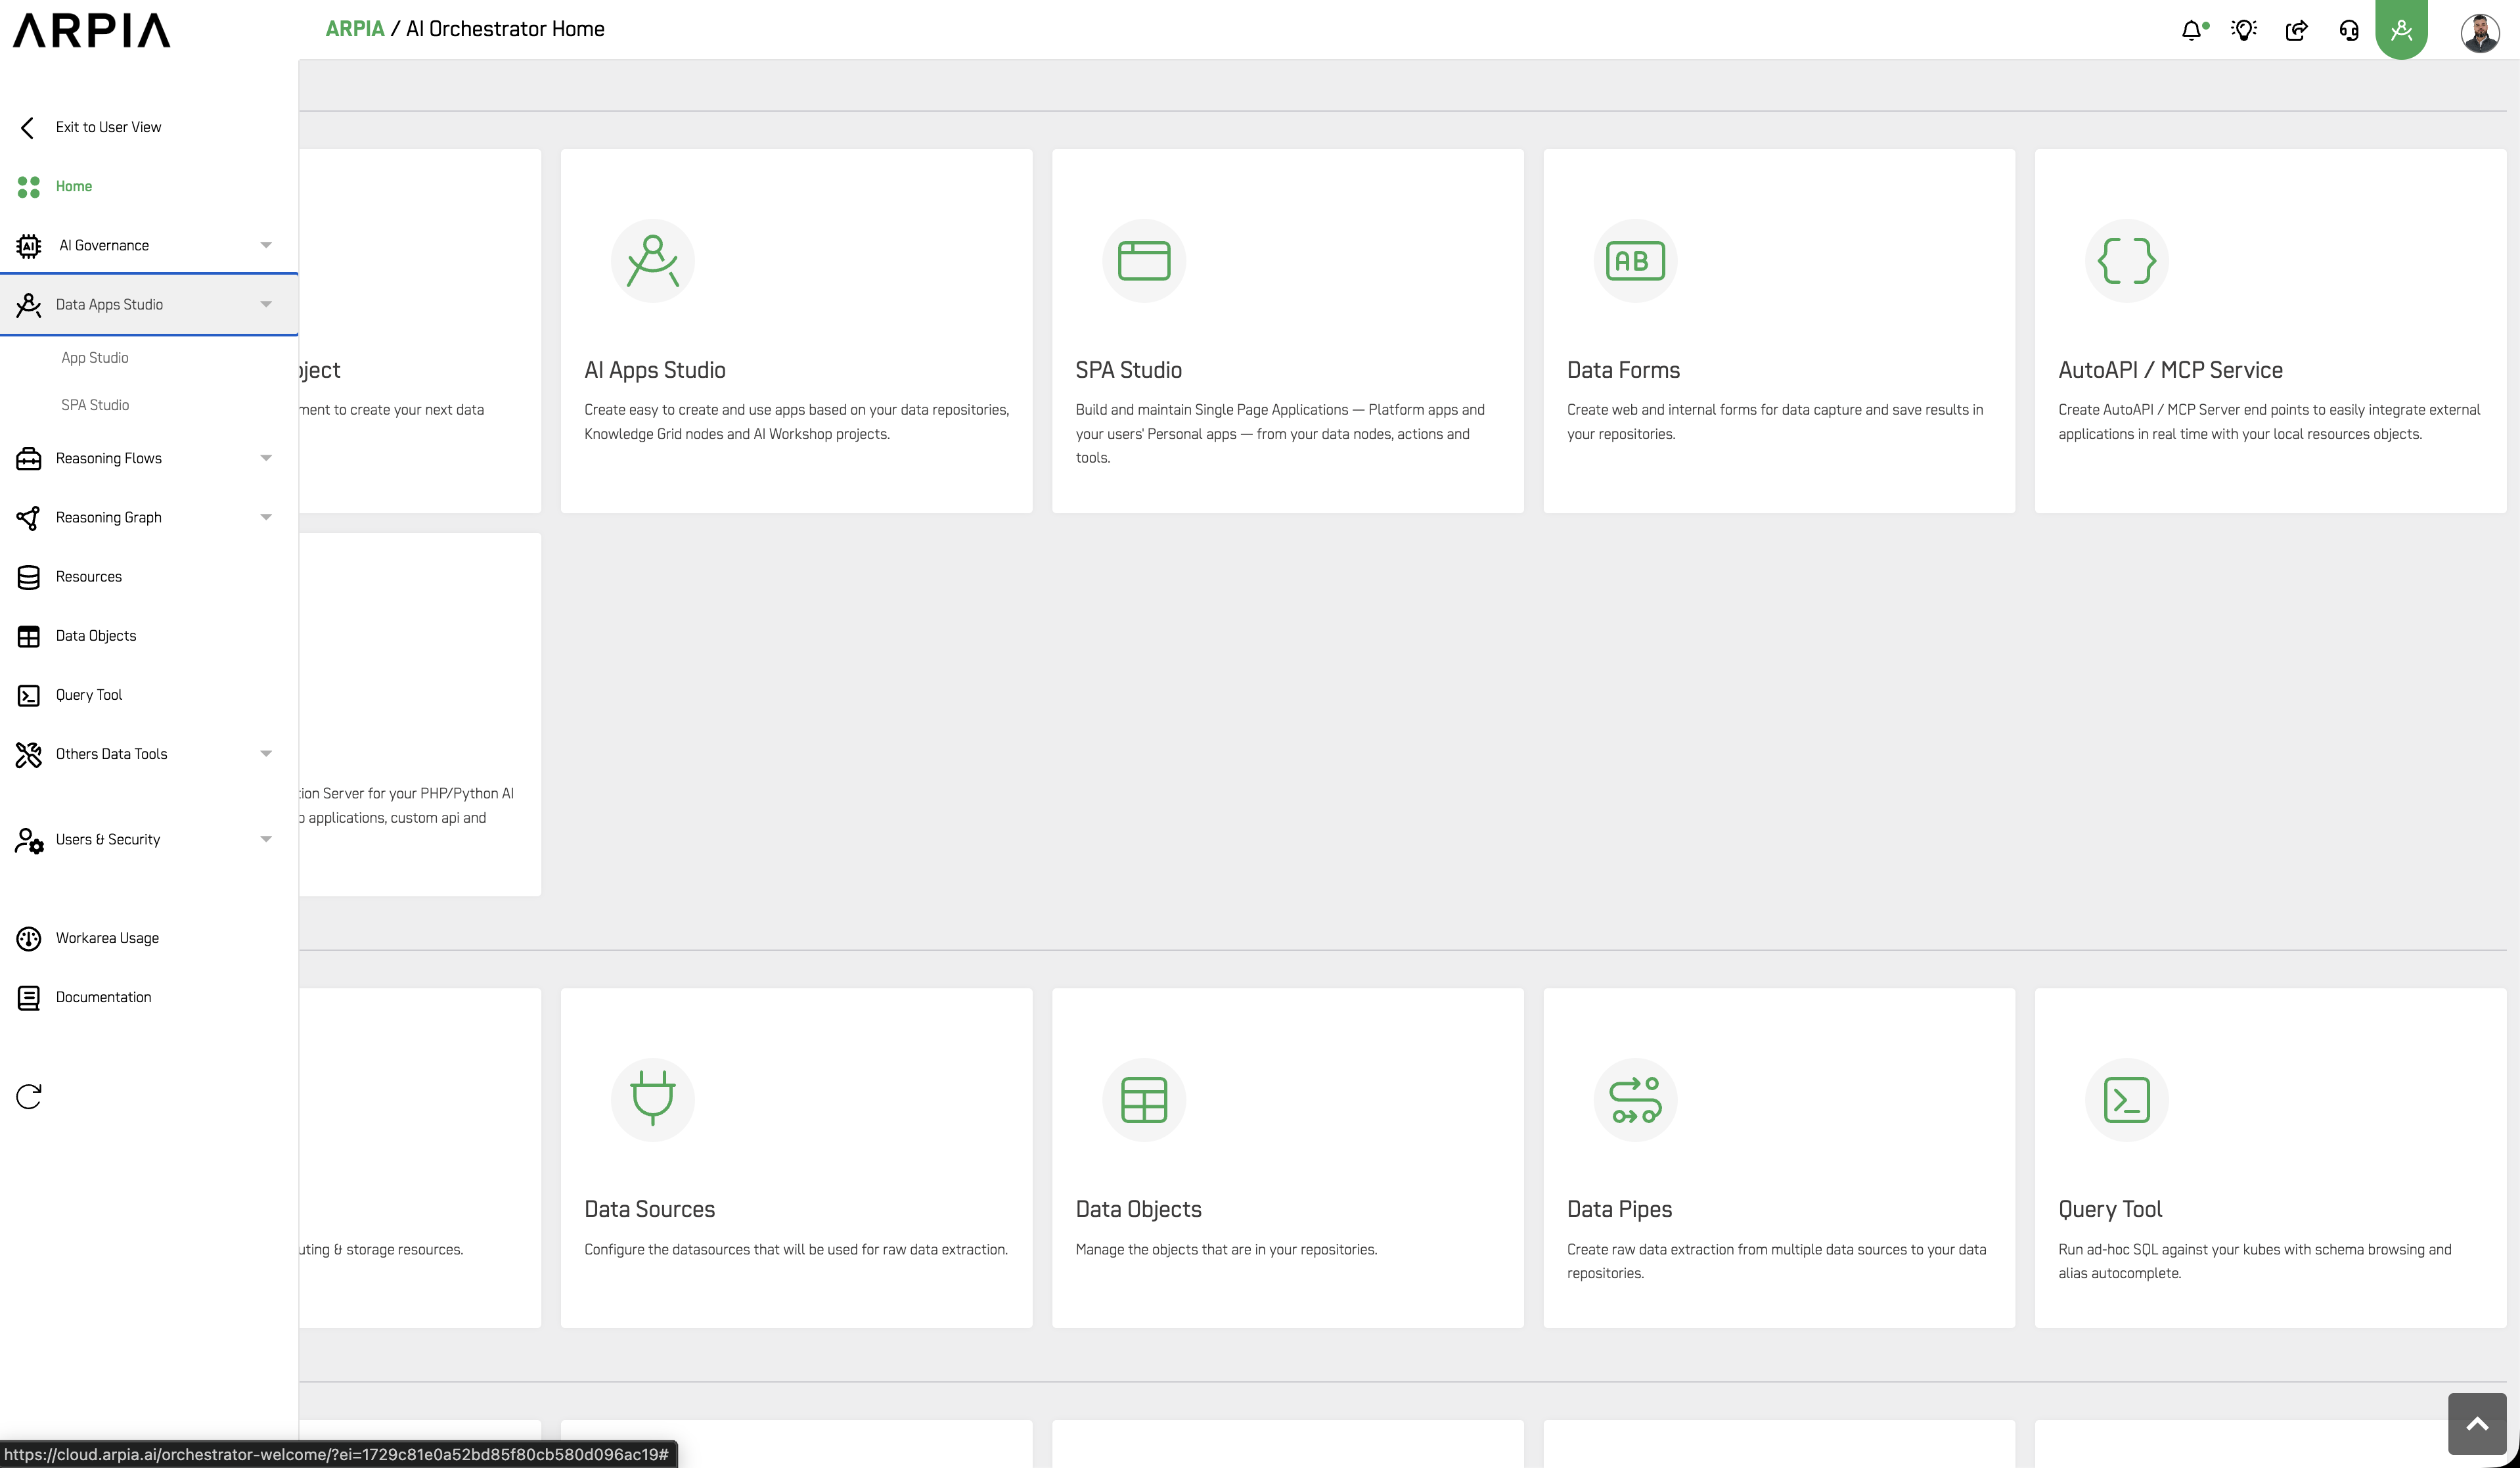
Task: Click the Users & Security person-gear icon
Action: pyautogui.click(x=29, y=840)
